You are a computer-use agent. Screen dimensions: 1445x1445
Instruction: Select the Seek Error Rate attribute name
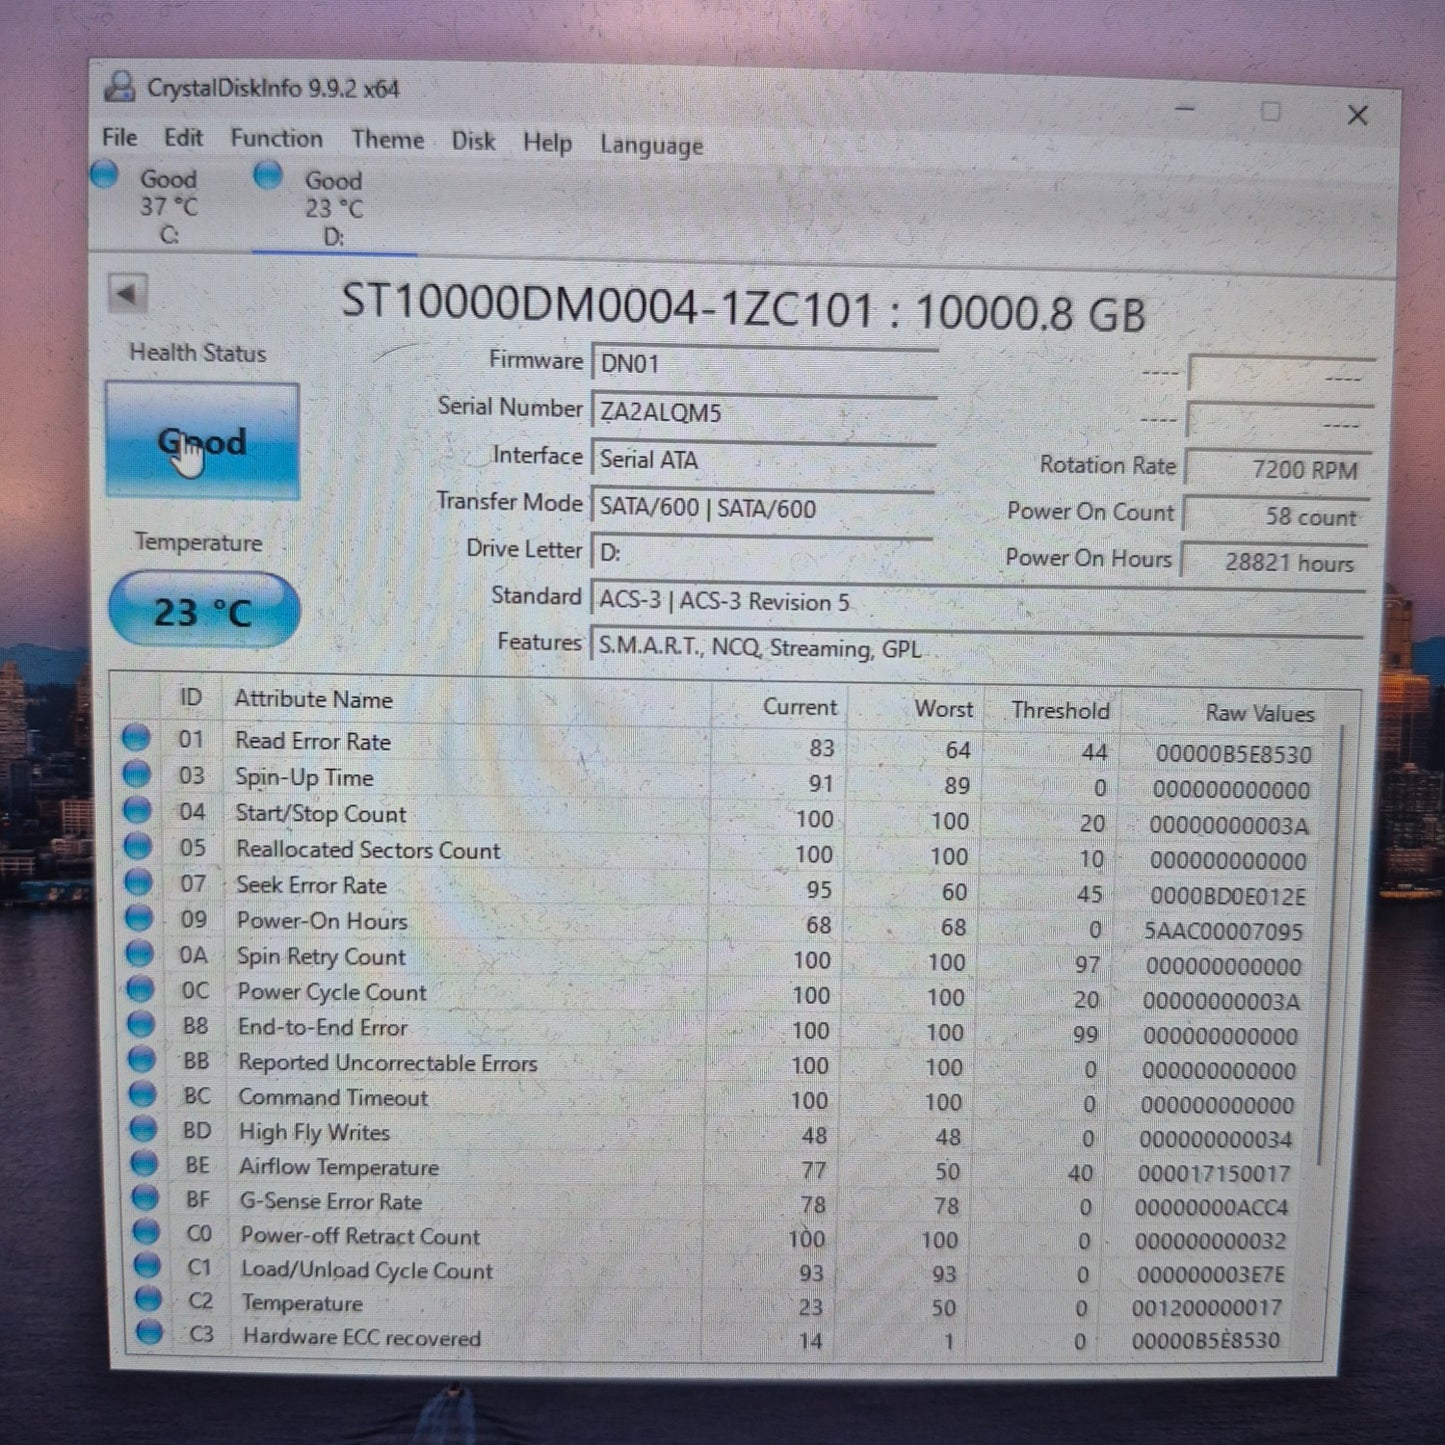pos(311,885)
